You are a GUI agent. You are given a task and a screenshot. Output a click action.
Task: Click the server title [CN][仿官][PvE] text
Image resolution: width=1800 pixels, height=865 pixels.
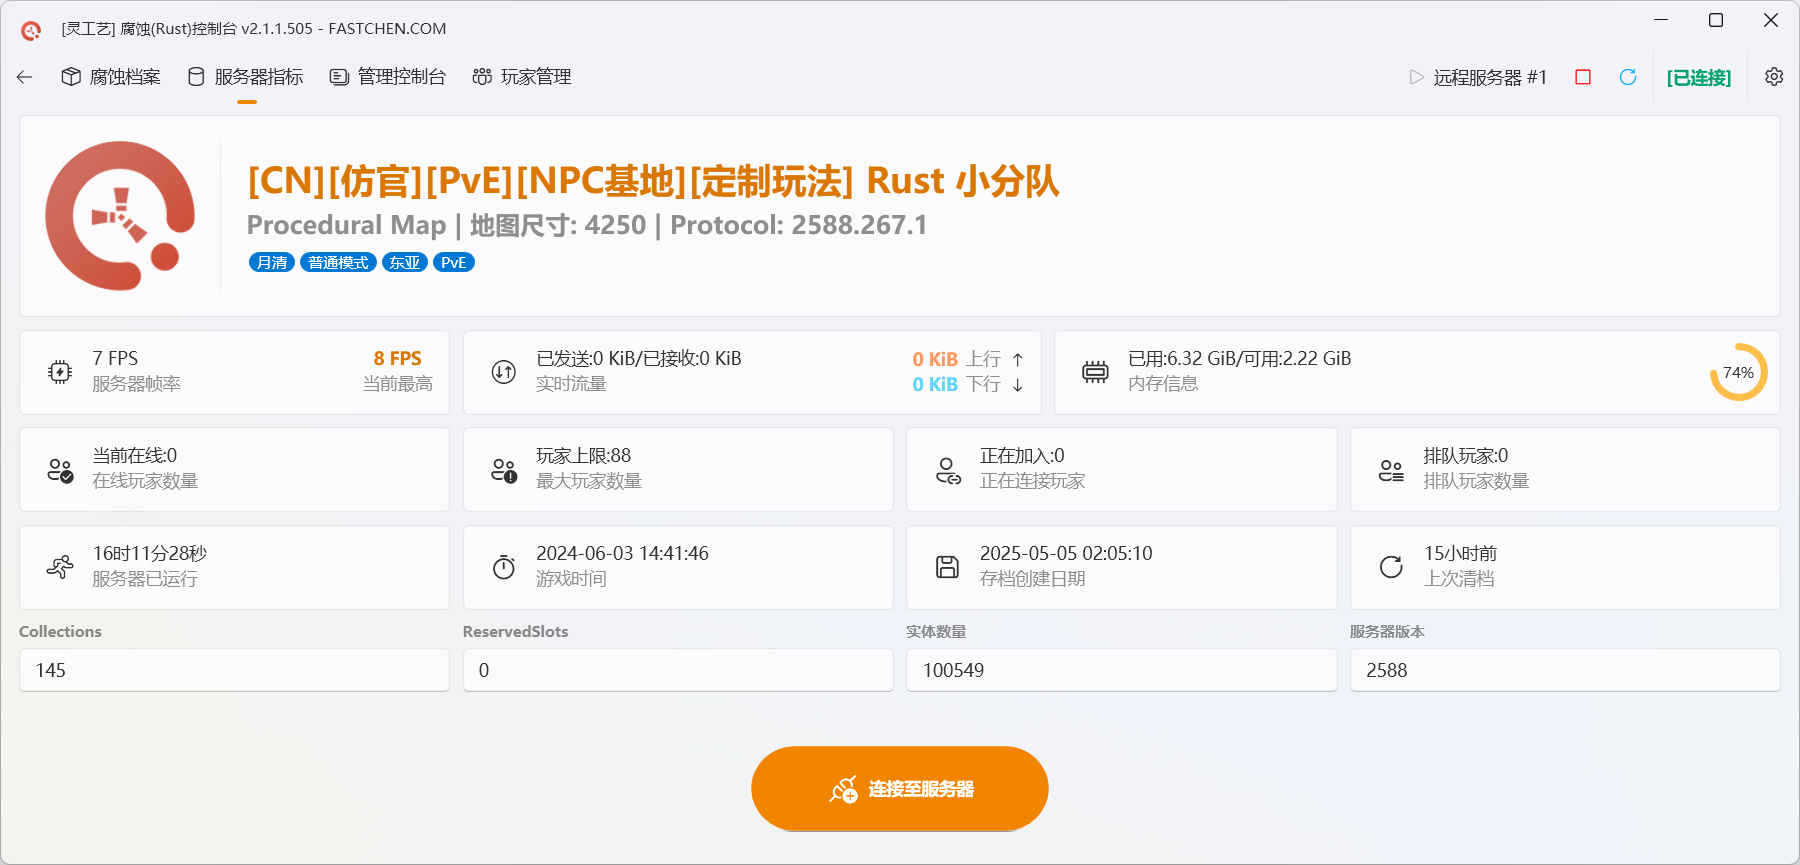point(653,181)
